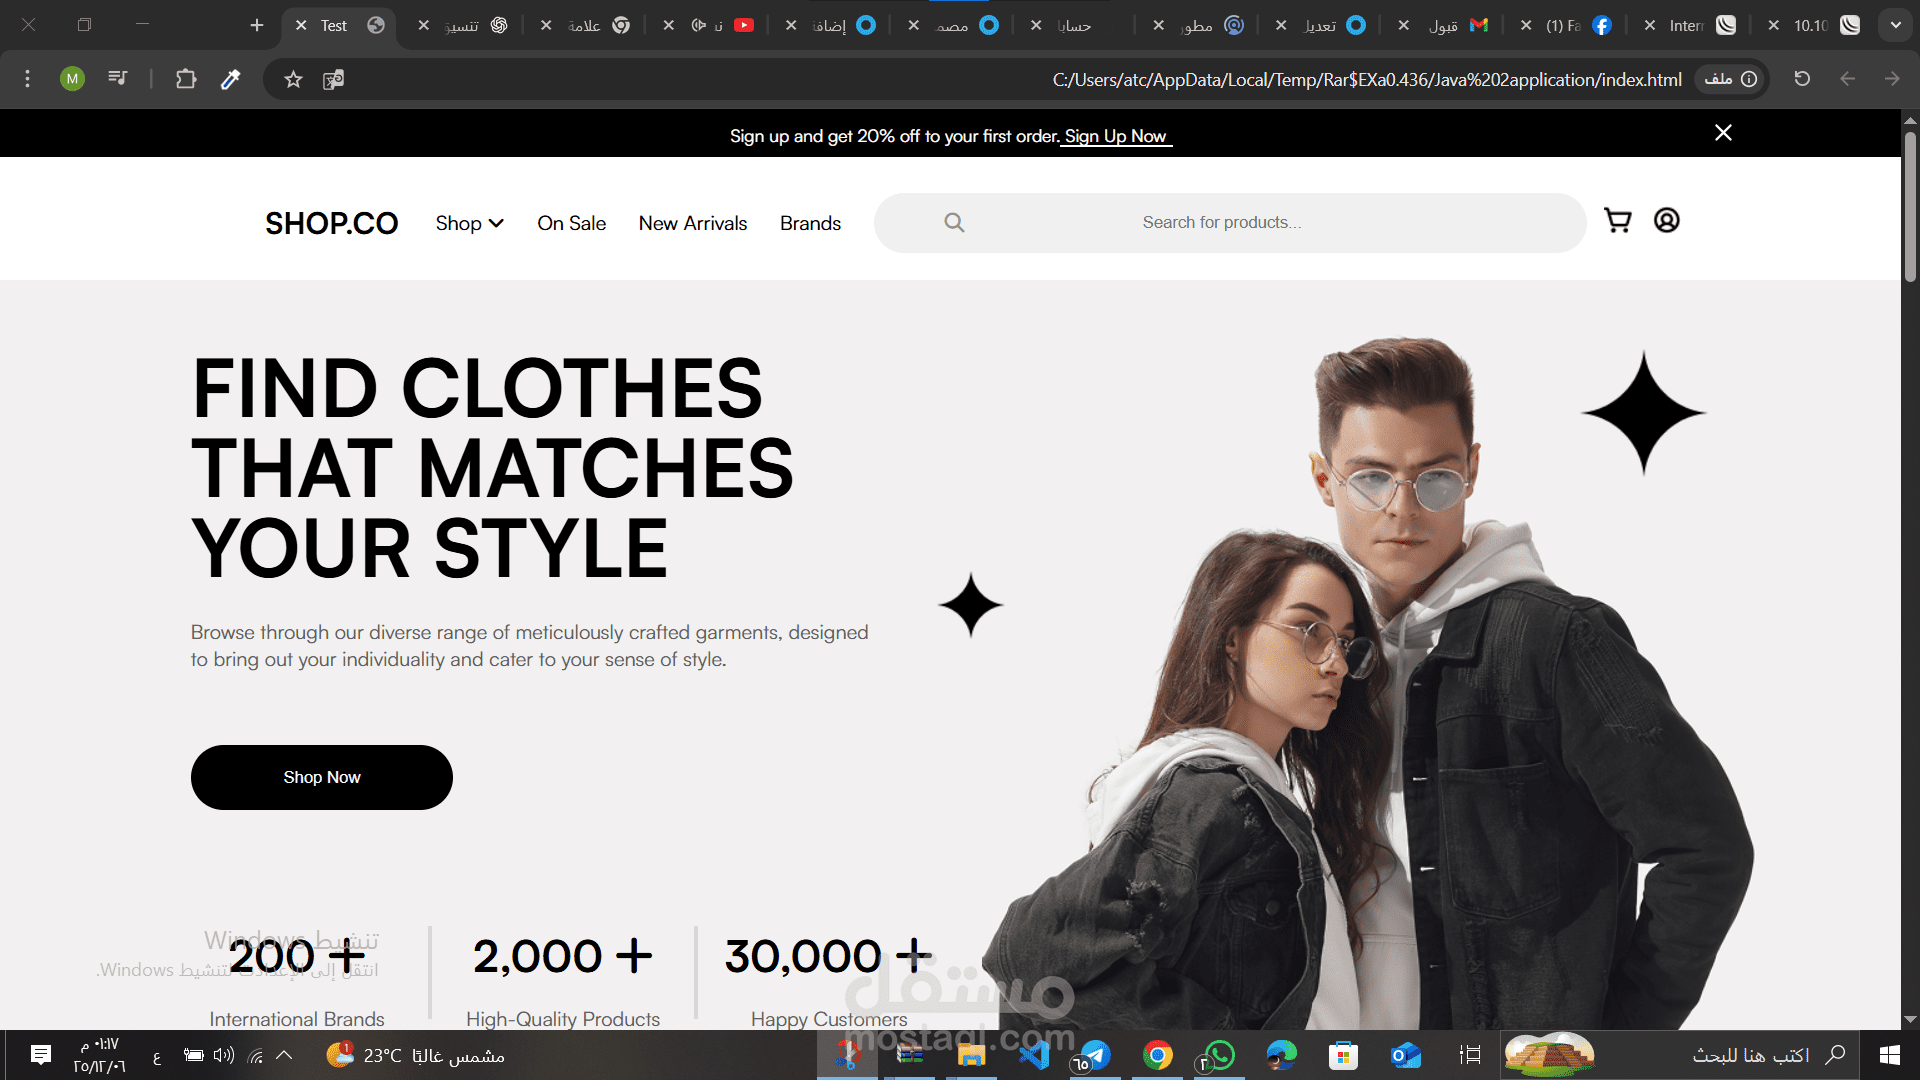This screenshot has height=1080, width=1920.
Task: Expand the tab search dropdown arrow
Action: coord(1895,25)
